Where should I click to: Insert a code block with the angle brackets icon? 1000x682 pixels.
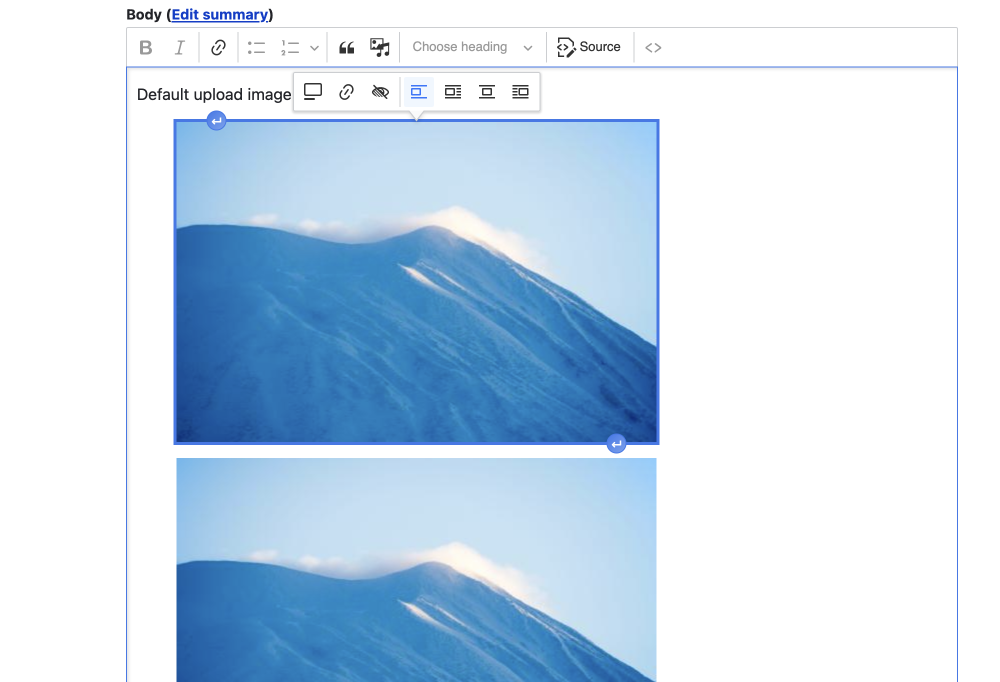(x=653, y=47)
